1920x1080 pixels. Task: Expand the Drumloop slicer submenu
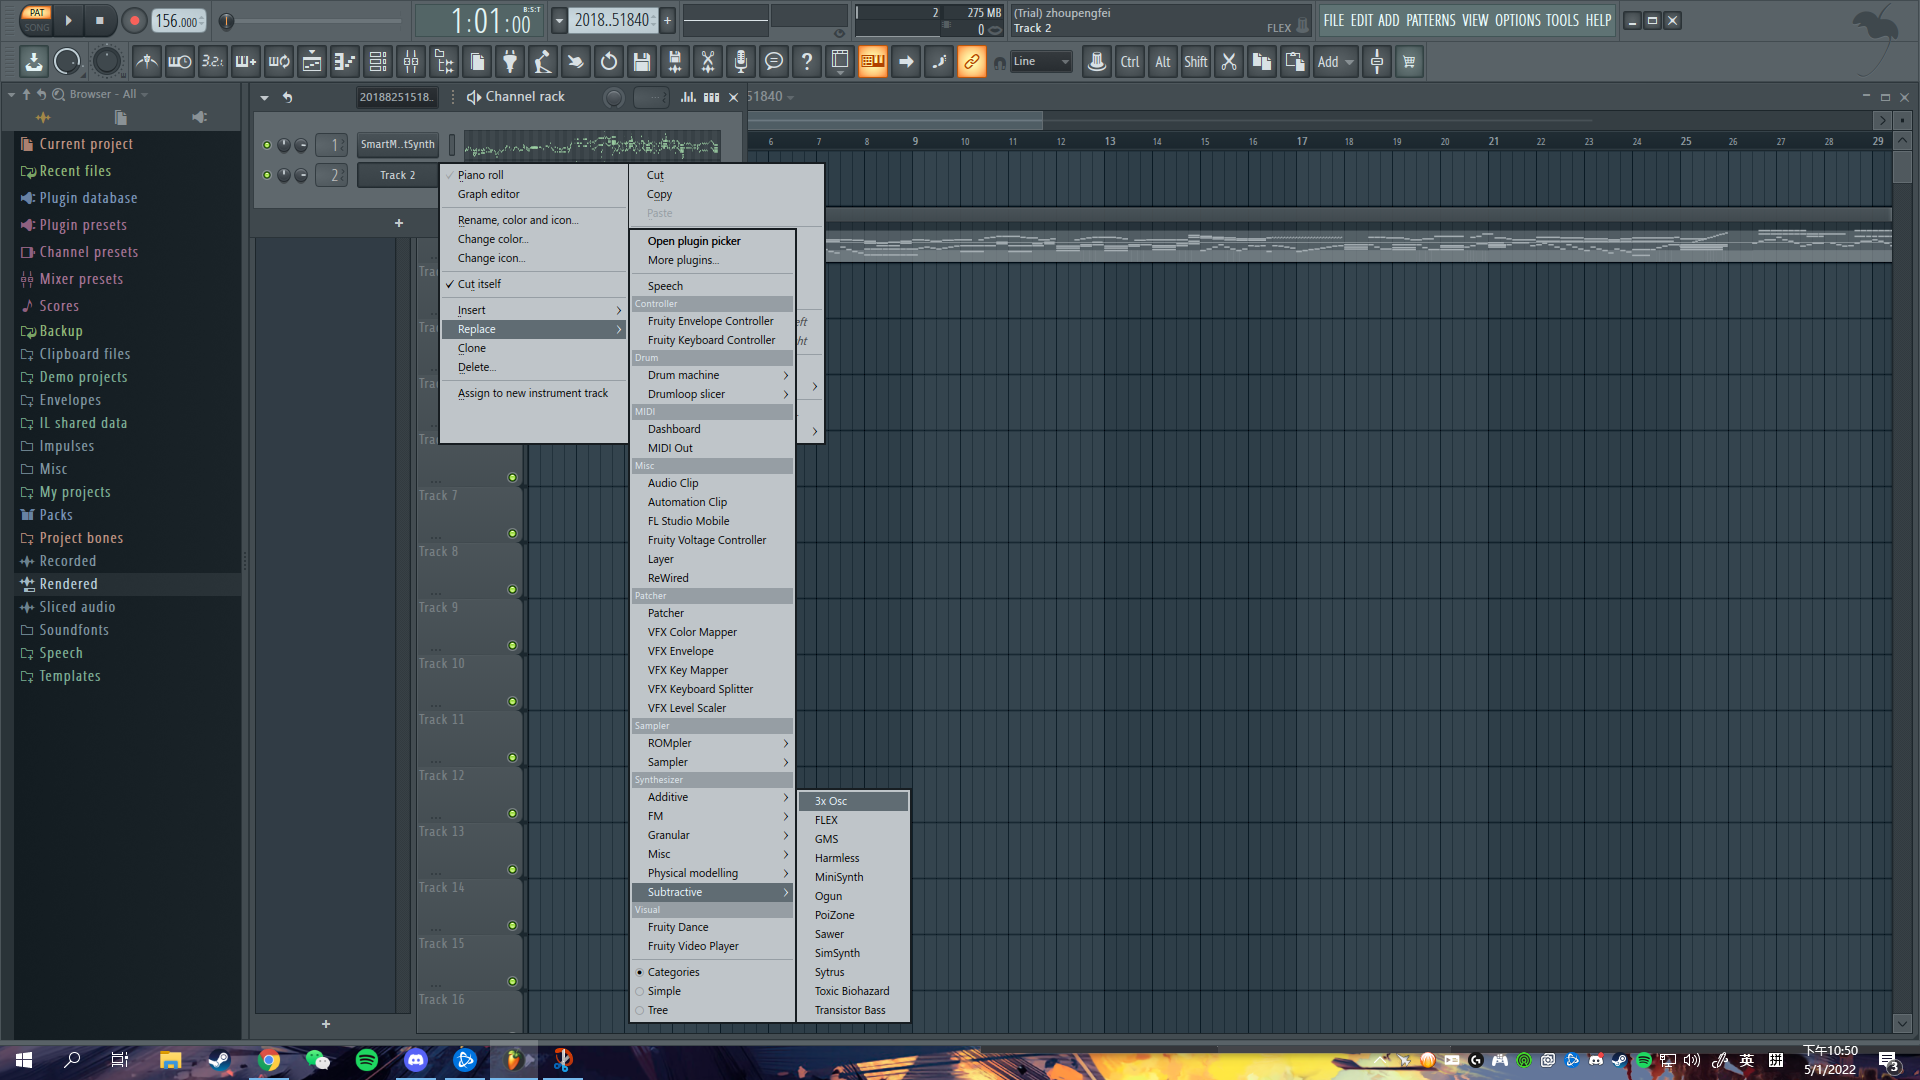(712, 394)
